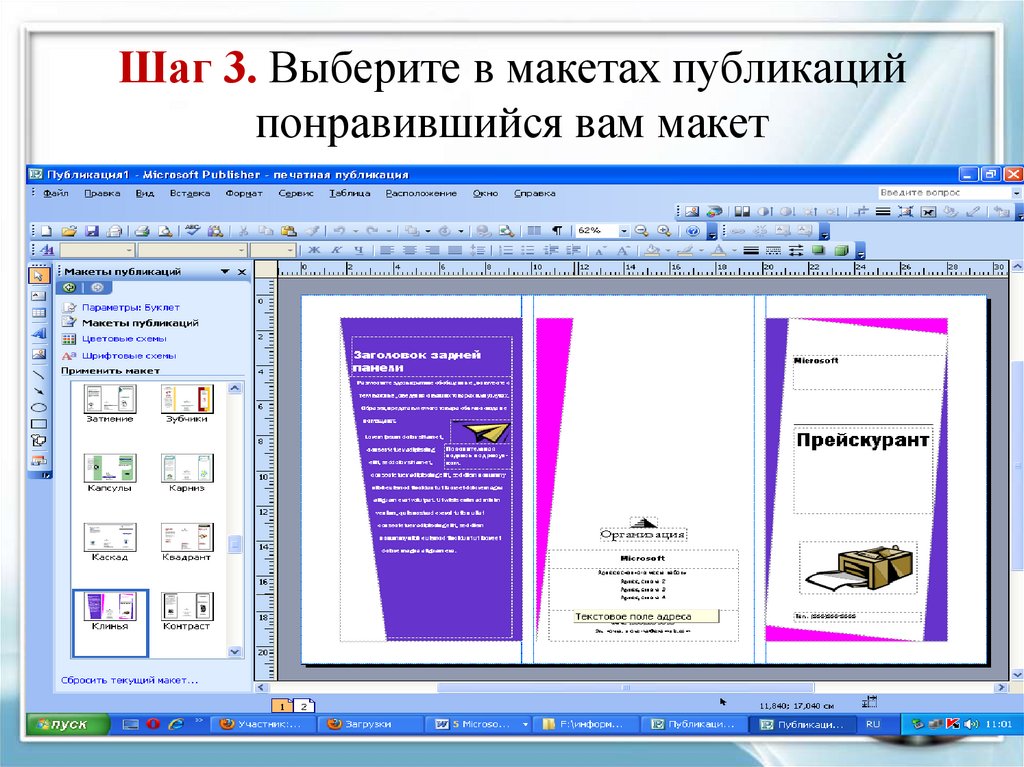Open the Fill Color dropdown arrow

click(667, 250)
